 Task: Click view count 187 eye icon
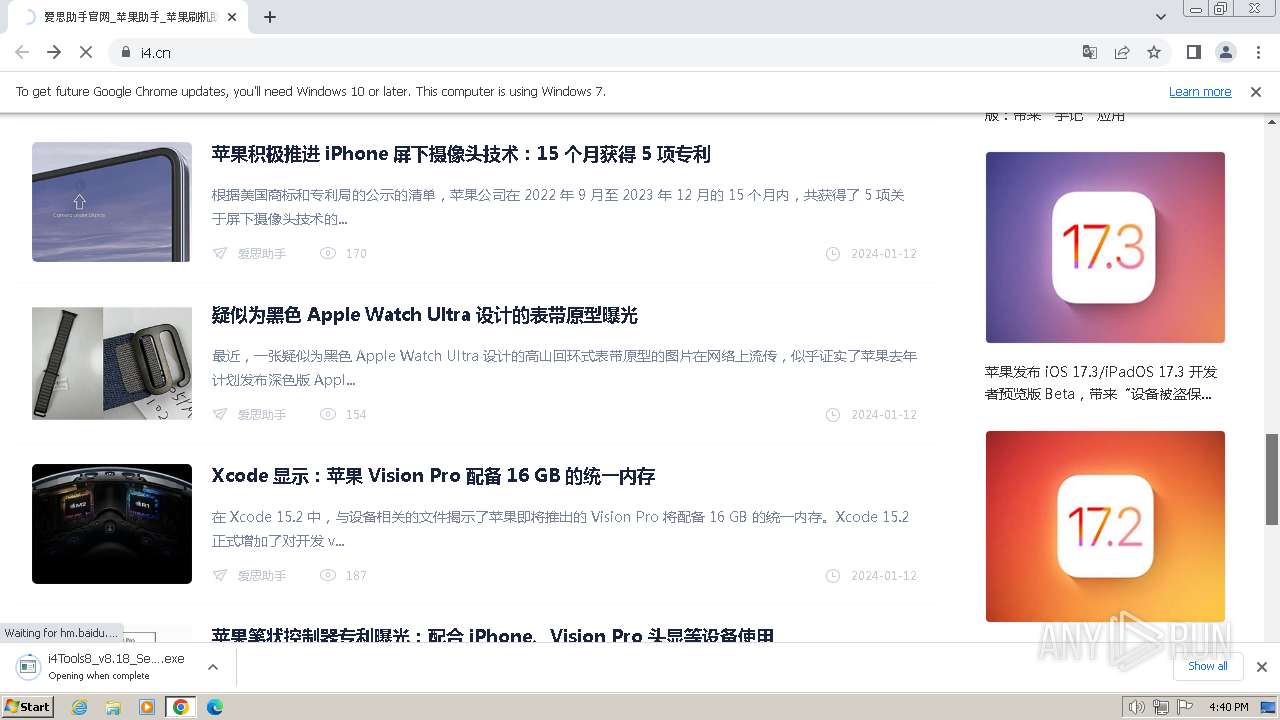[x=328, y=576]
